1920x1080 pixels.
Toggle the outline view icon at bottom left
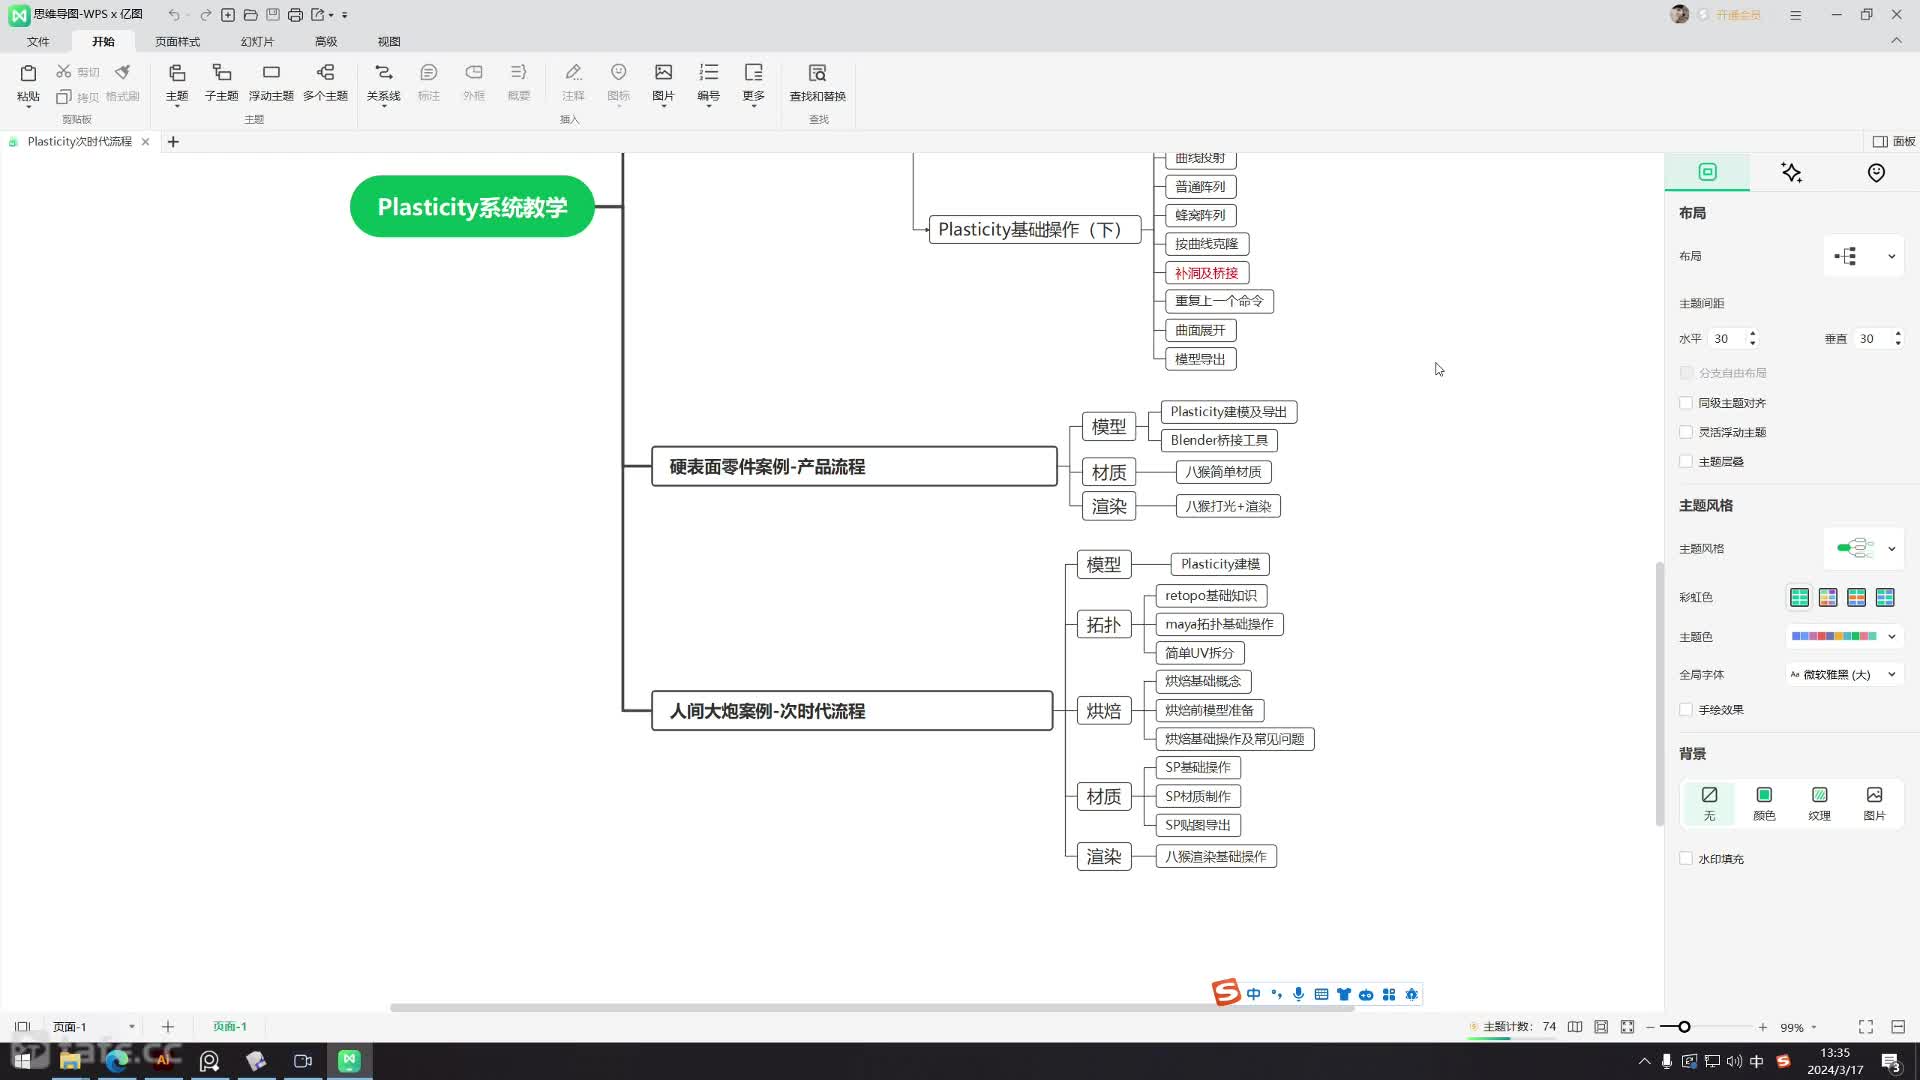(22, 1027)
